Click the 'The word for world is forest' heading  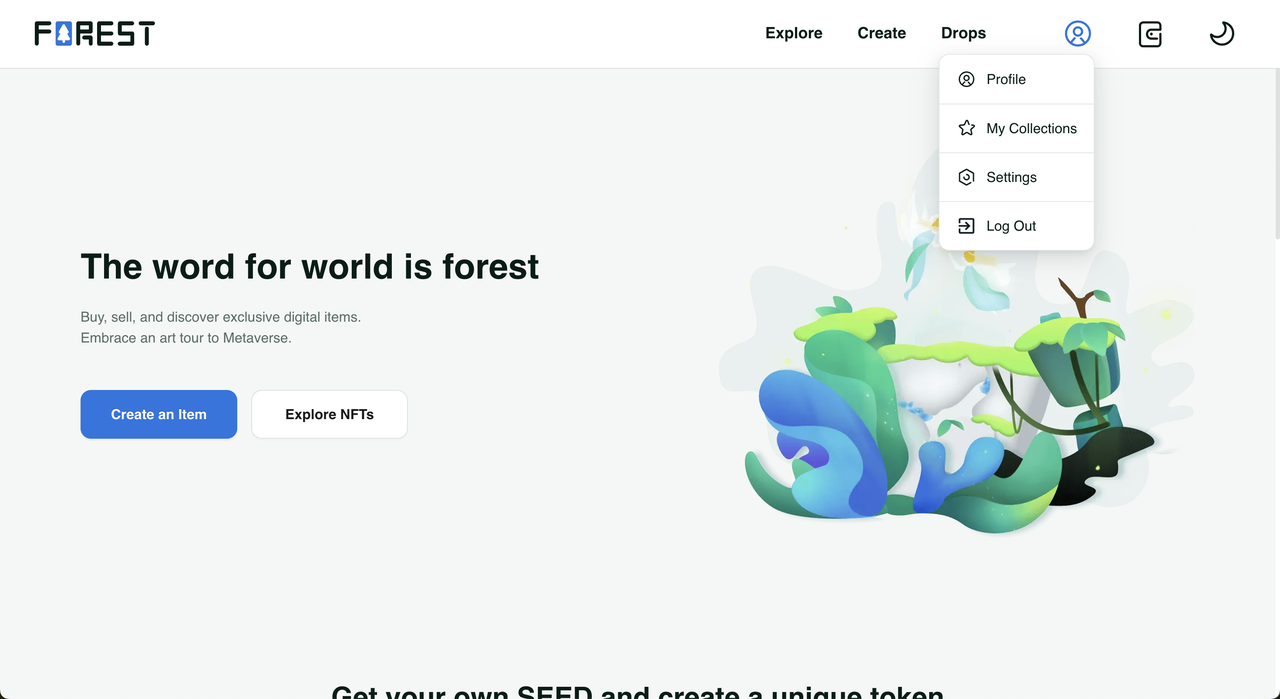point(310,267)
